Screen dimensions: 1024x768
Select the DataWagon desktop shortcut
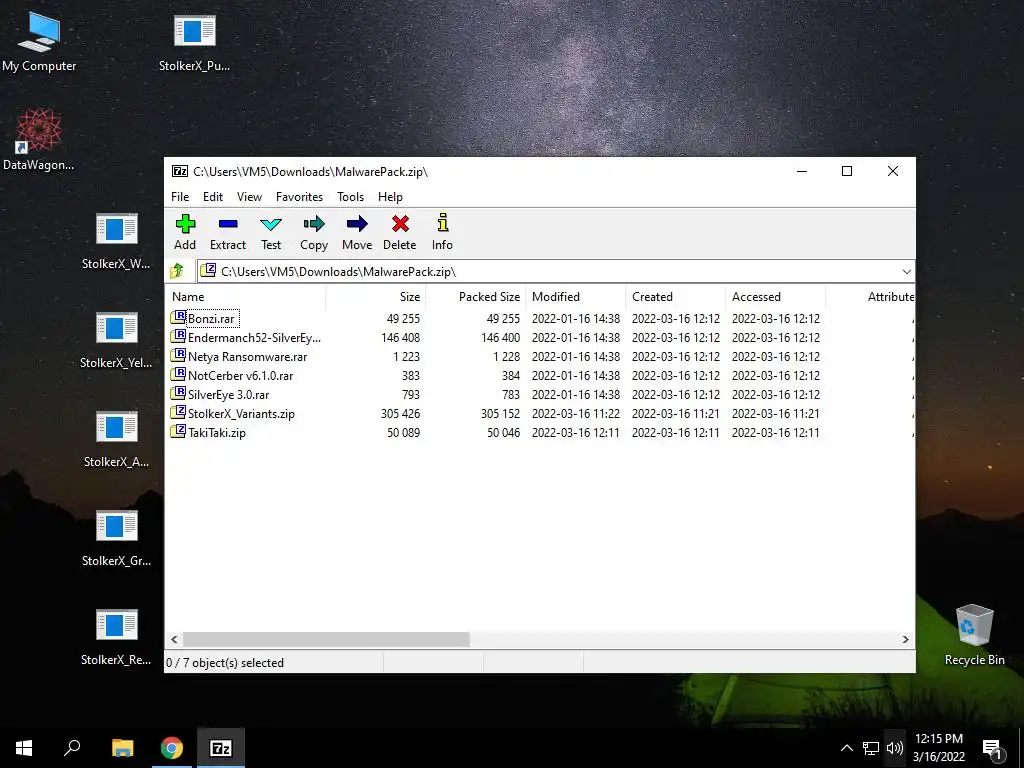pos(39,140)
